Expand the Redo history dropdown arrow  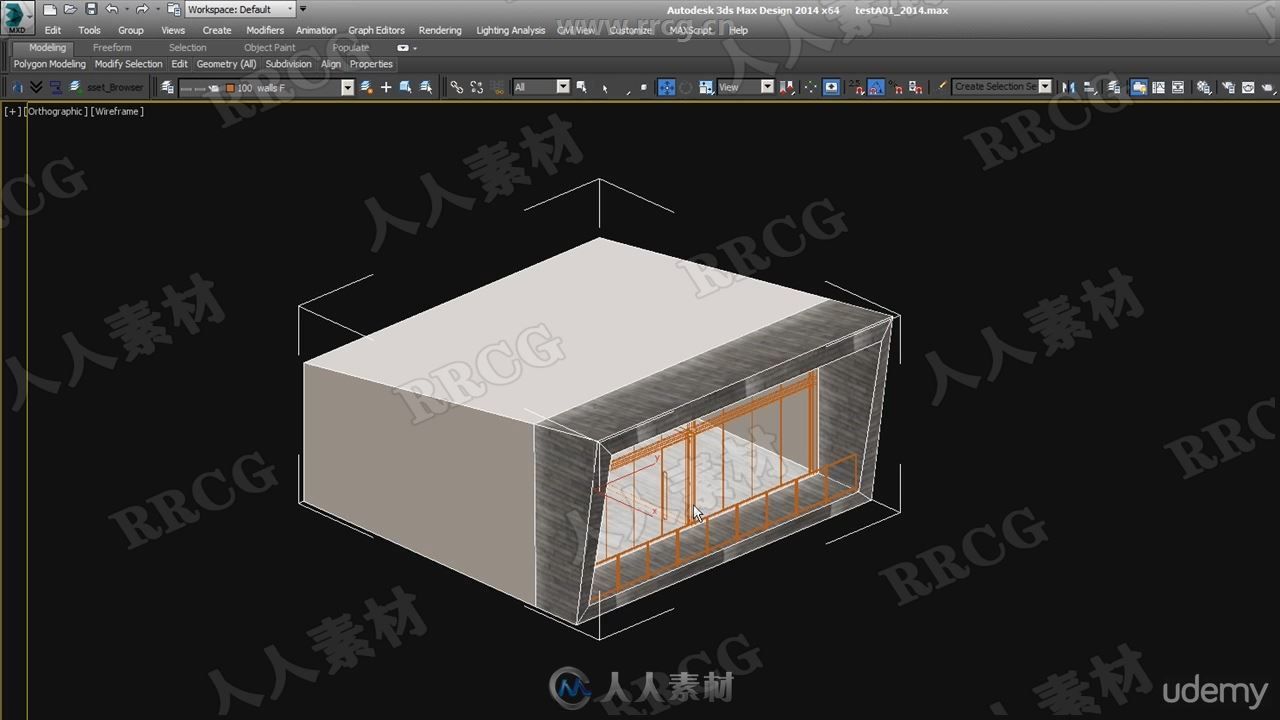(157, 9)
